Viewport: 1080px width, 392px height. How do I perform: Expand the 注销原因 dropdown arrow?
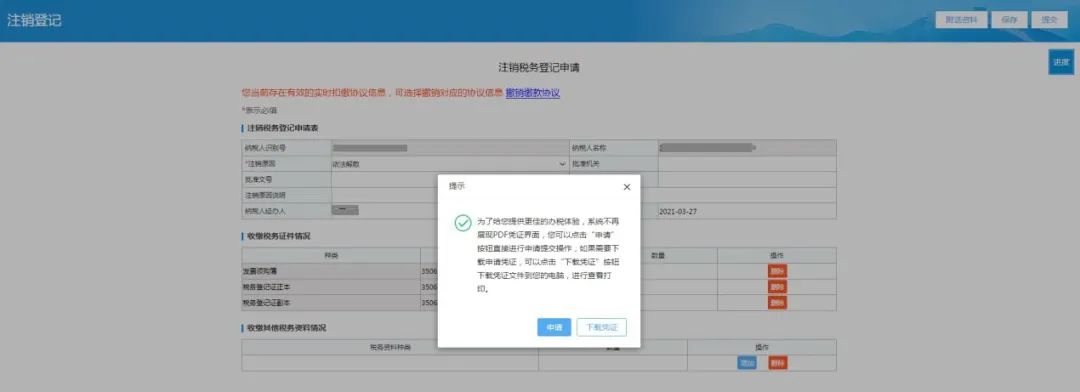563,164
